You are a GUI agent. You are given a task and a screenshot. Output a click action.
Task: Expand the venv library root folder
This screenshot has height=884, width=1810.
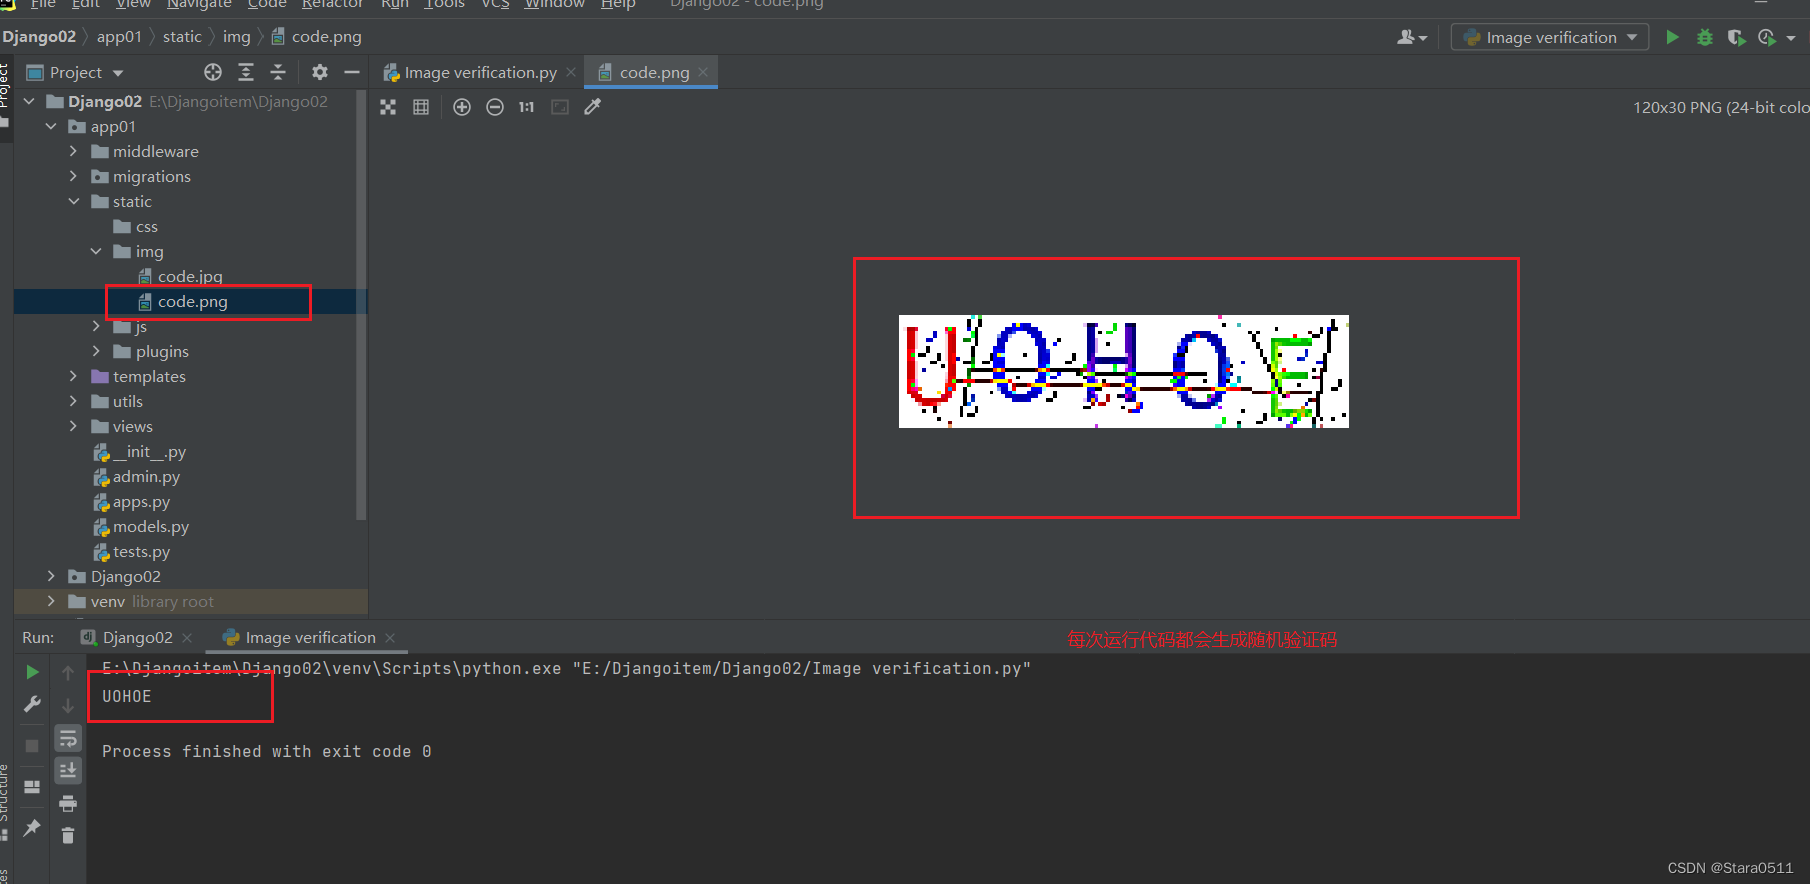pos(51,601)
